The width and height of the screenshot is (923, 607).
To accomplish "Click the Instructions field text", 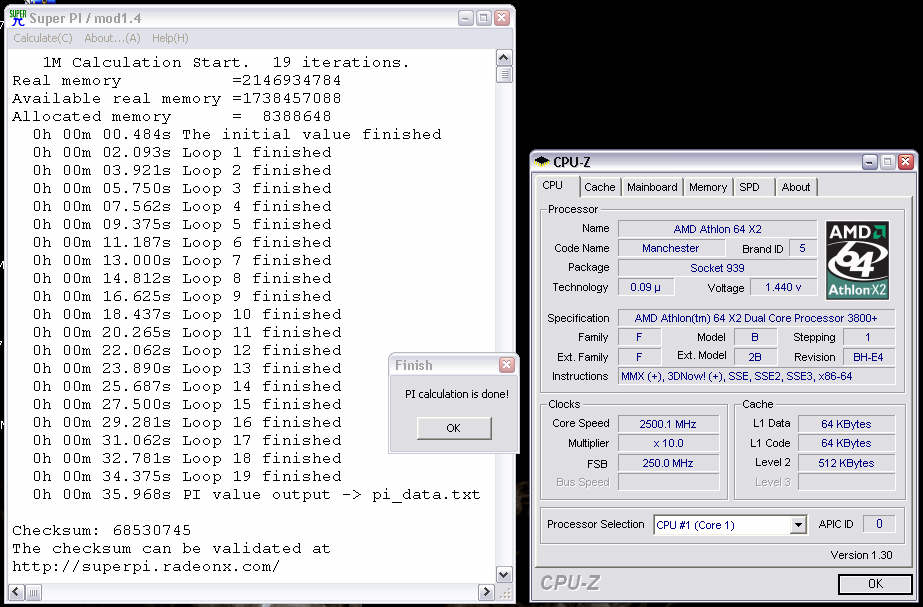I will point(756,376).
